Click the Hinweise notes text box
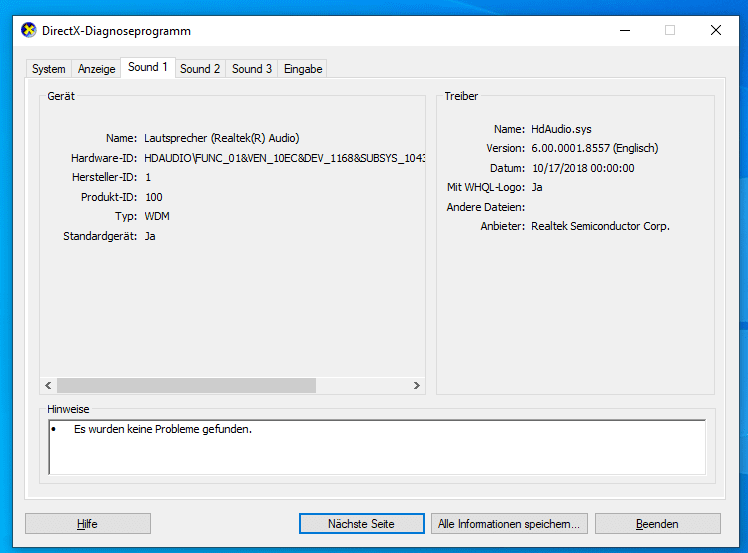The width and height of the screenshot is (748, 553). coord(377,447)
